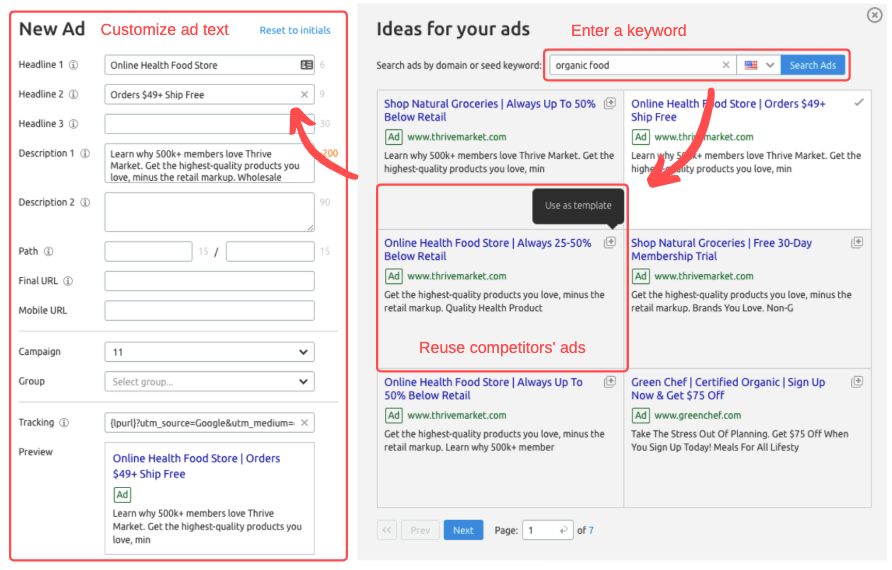Click www.greenchef.com display URL
Image resolution: width=892 pixels, height=570 pixels.
(x=697, y=415)
